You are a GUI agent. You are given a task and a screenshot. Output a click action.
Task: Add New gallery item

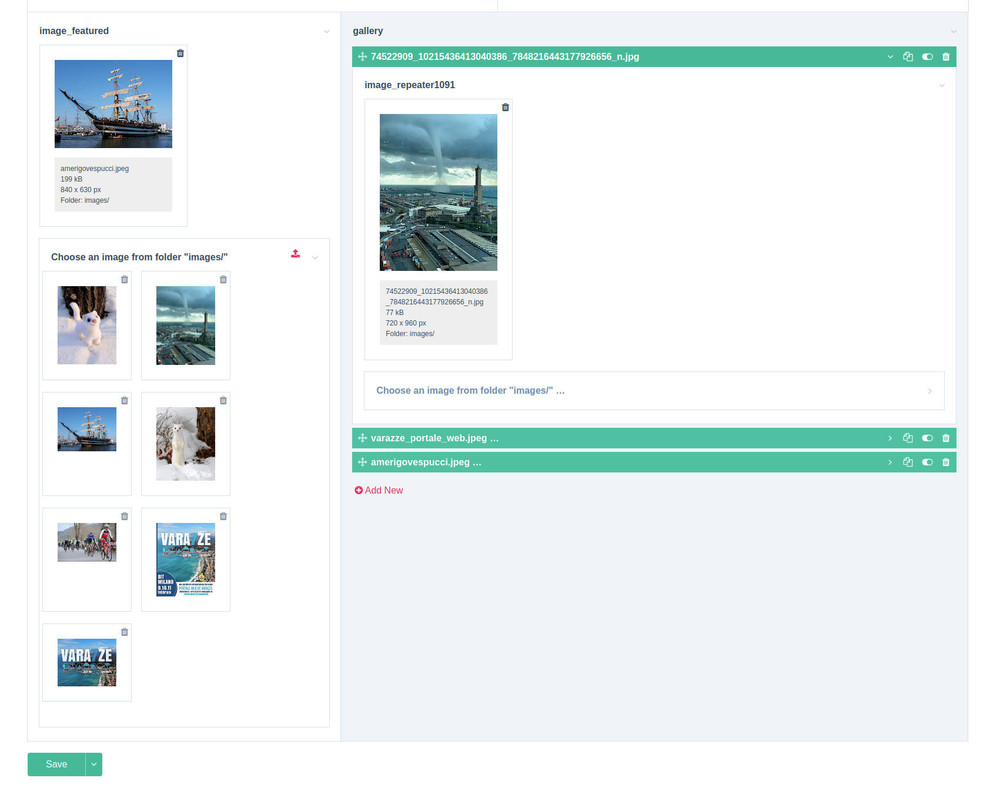[379, 490]
